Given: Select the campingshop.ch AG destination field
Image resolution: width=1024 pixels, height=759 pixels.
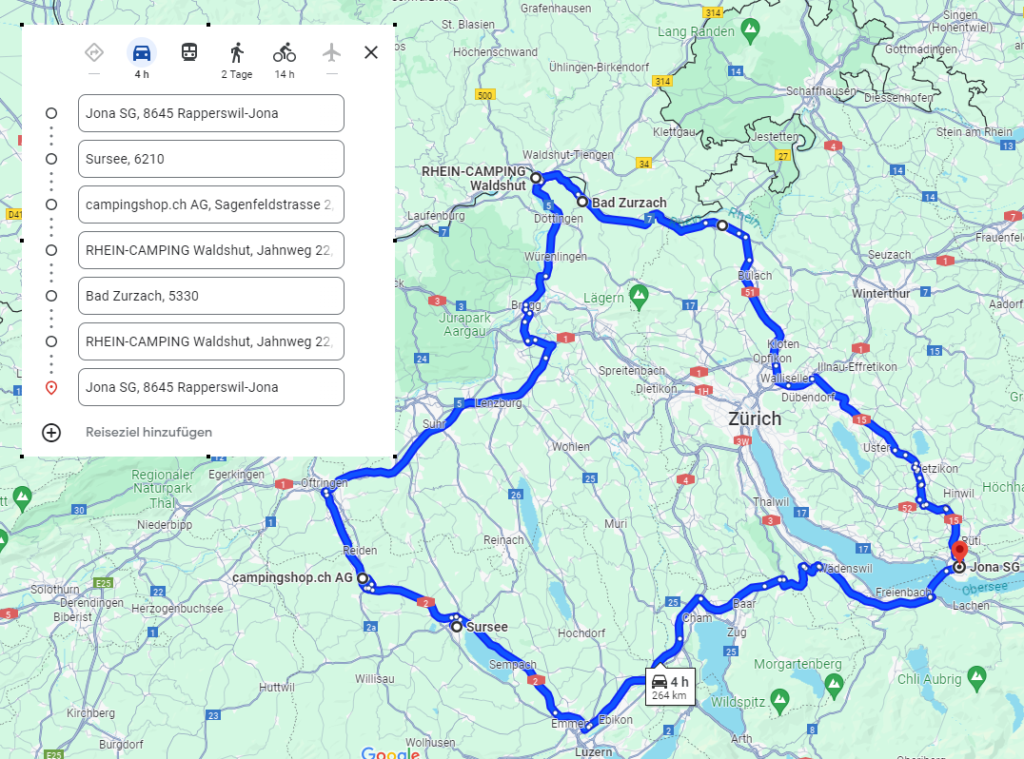Looking at the screenshot, I should click(x=211, y=204).
